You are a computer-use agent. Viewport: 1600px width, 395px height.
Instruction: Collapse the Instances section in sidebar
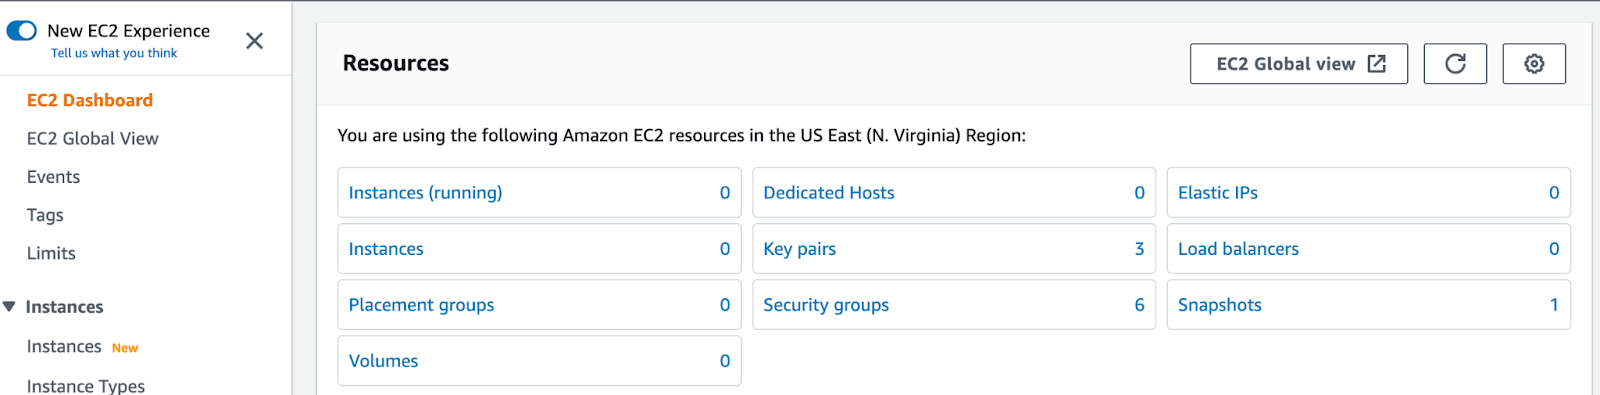(x=9, y=307)
